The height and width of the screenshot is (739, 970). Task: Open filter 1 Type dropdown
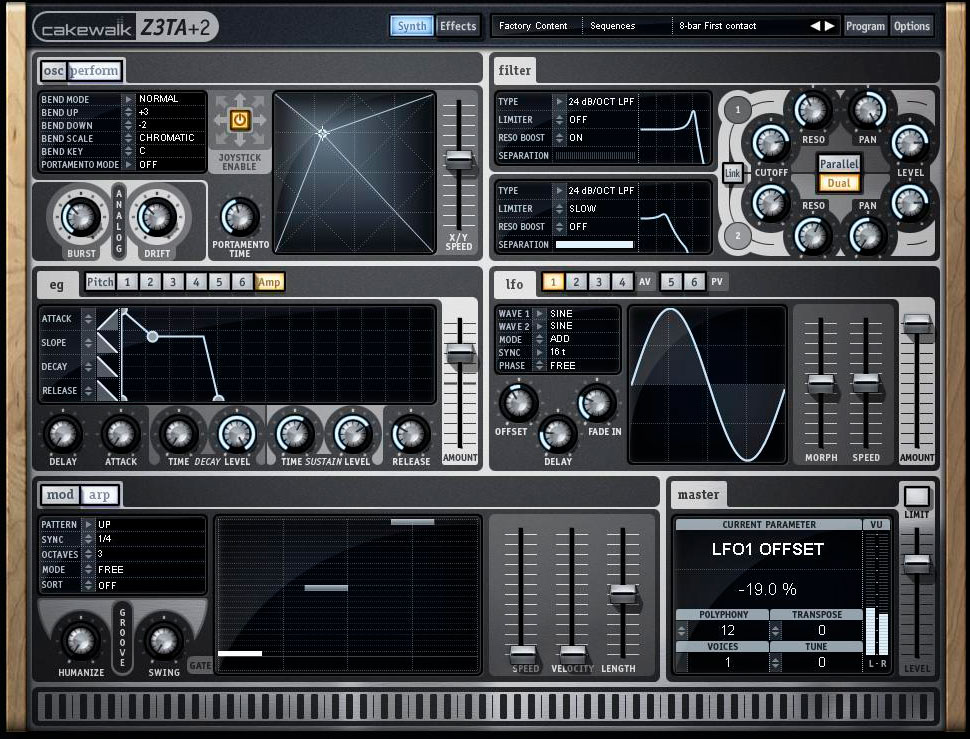pos(559,101)
